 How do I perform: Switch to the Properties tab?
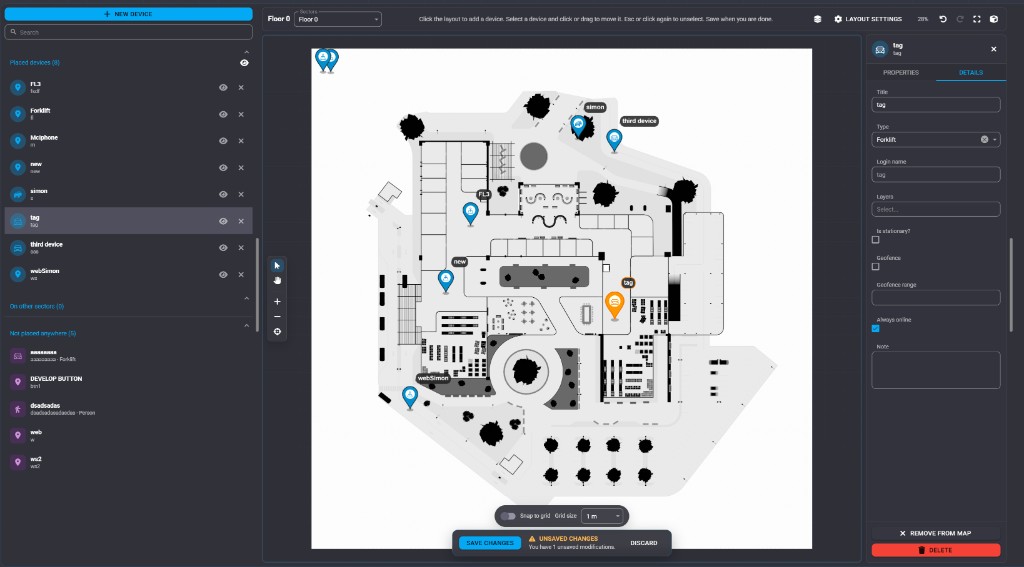[901, 73]
